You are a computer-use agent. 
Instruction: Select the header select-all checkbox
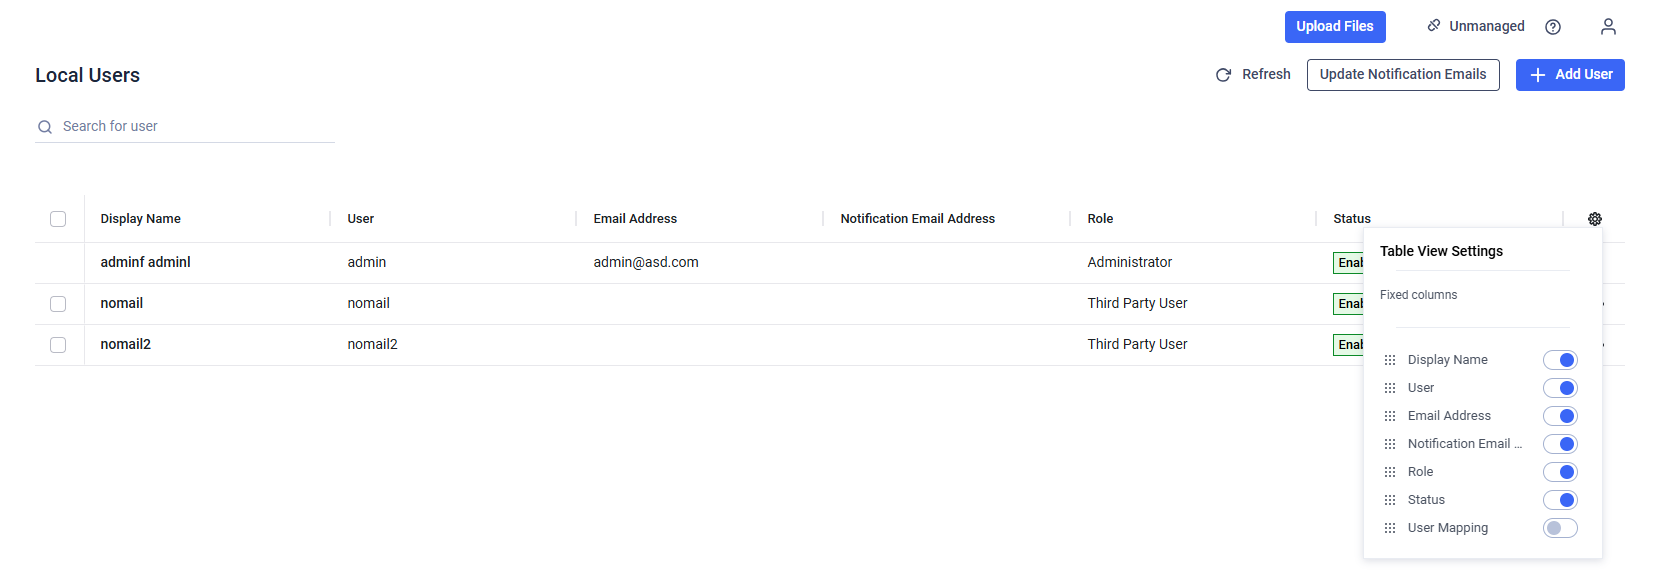pyautogui.click(x=57, y=218)
